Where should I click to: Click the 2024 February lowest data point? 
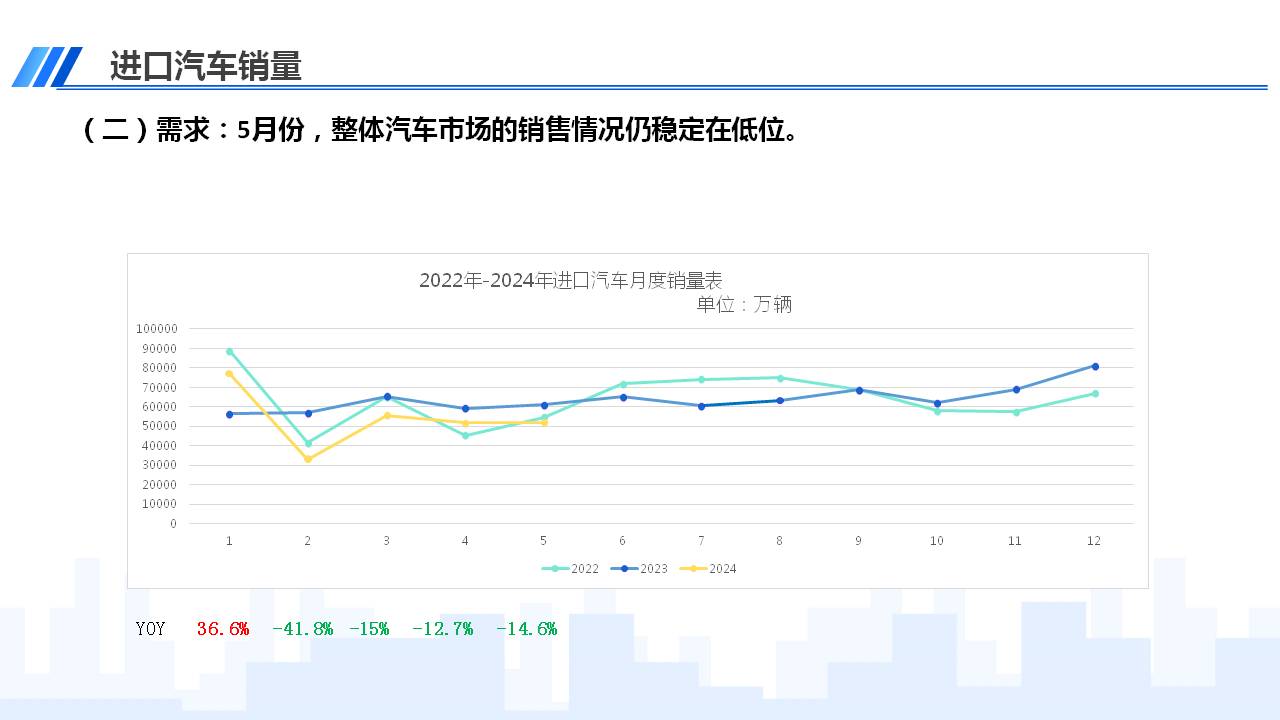pos(308,459)
